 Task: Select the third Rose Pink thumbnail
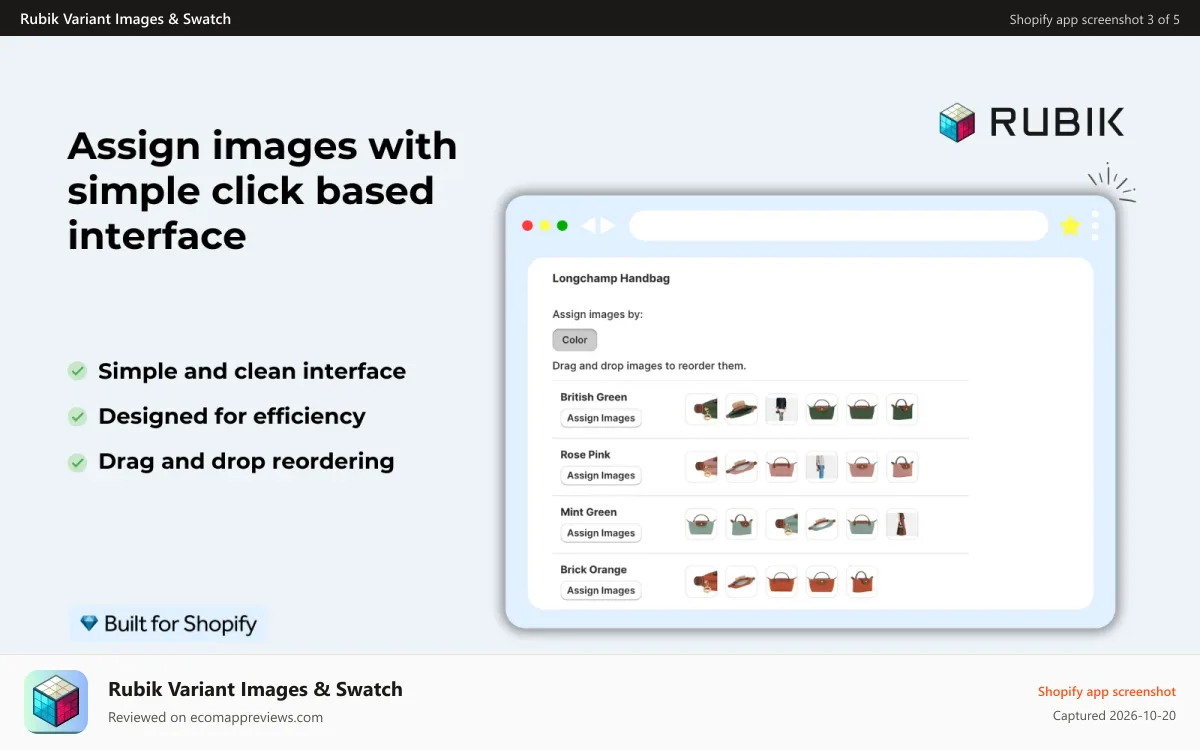tap(782, 467)
